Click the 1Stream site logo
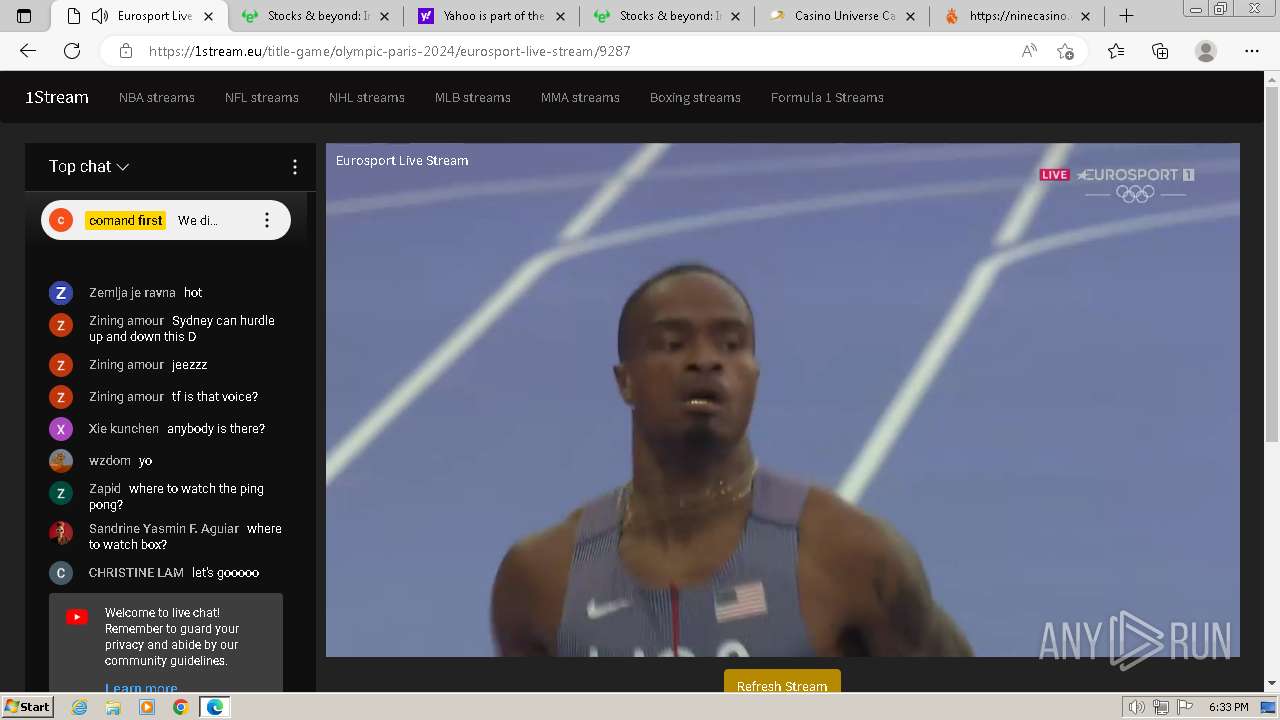 pos(57,97)
